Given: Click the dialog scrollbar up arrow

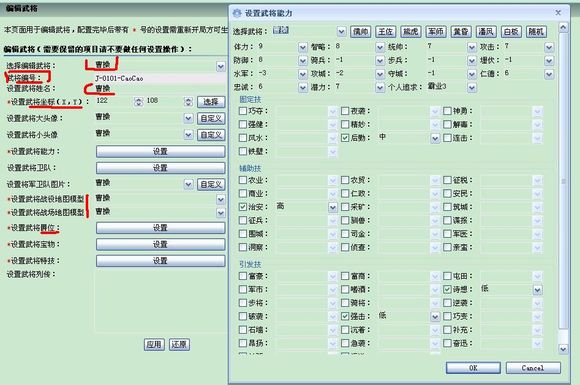Looking at the screenshot, I should coord(563,27).
